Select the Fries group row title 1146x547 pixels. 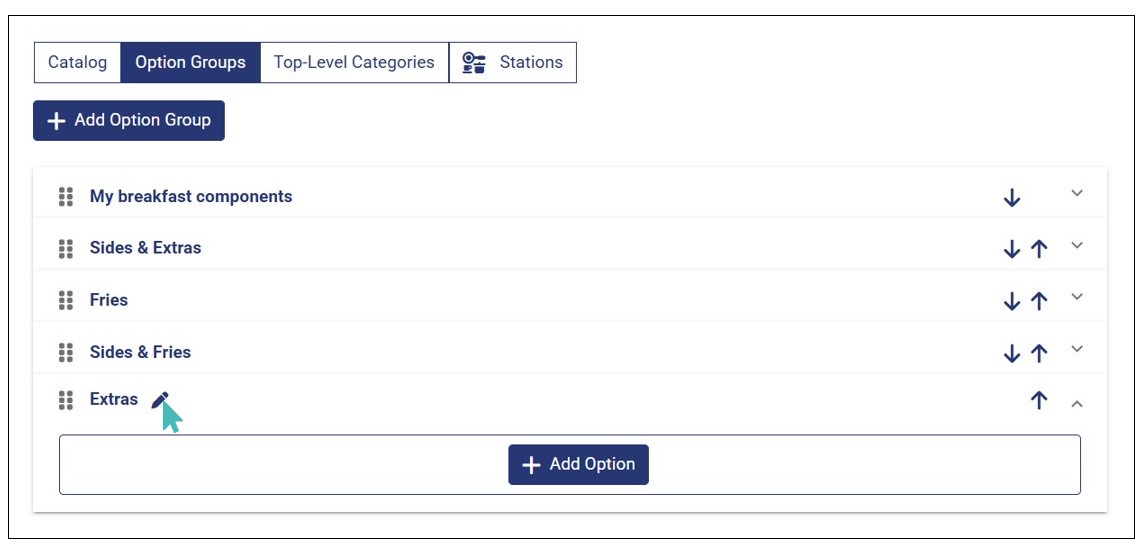109,300
